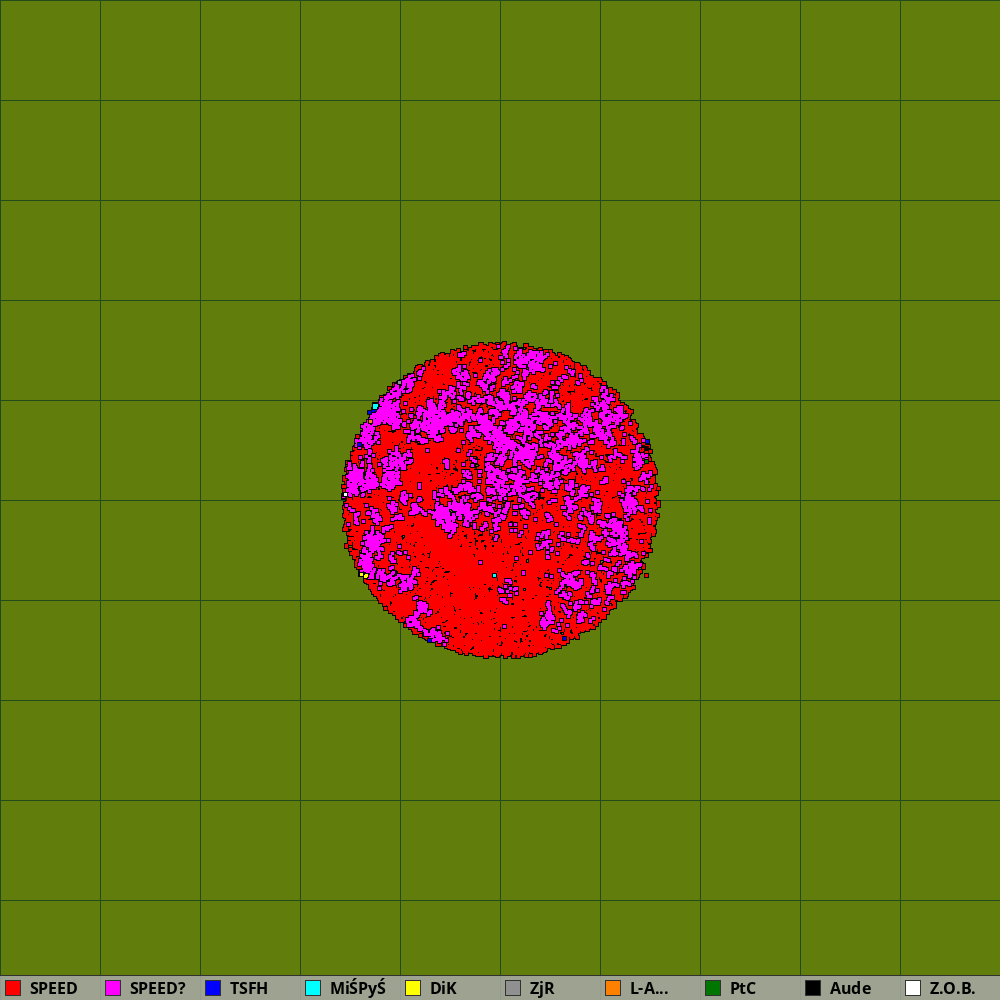Click the orange L-A... color swatch

613,988
